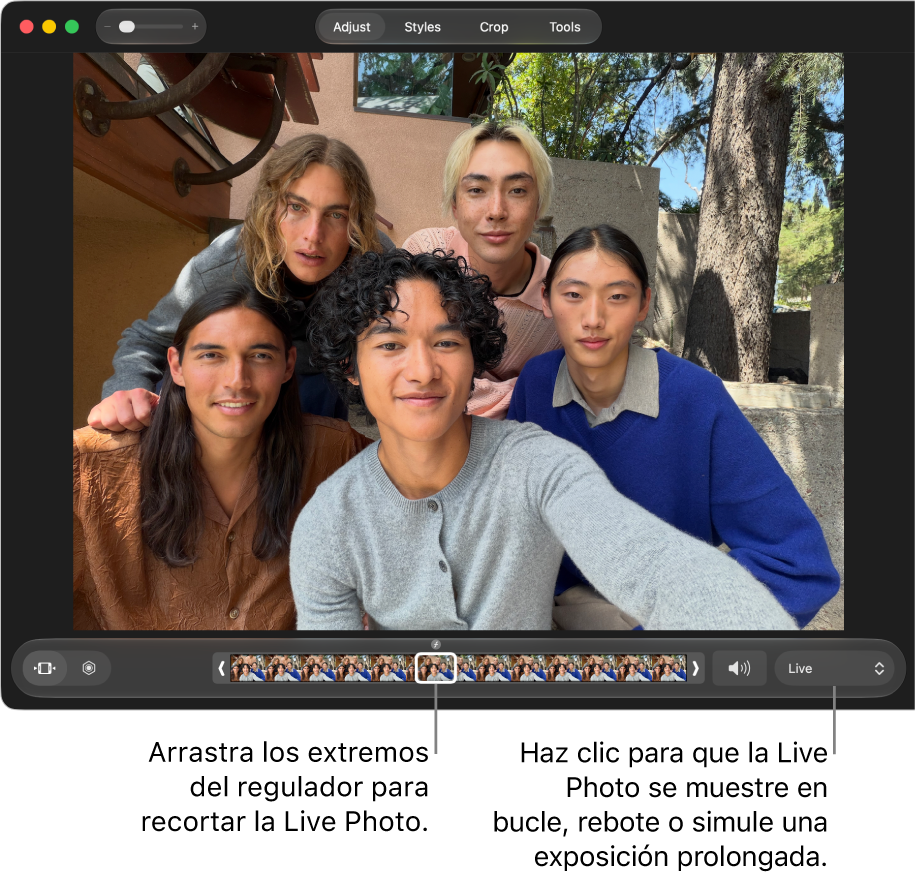Open the Tools tab
The image size is (915, 883).
click(x=564, y=27)
